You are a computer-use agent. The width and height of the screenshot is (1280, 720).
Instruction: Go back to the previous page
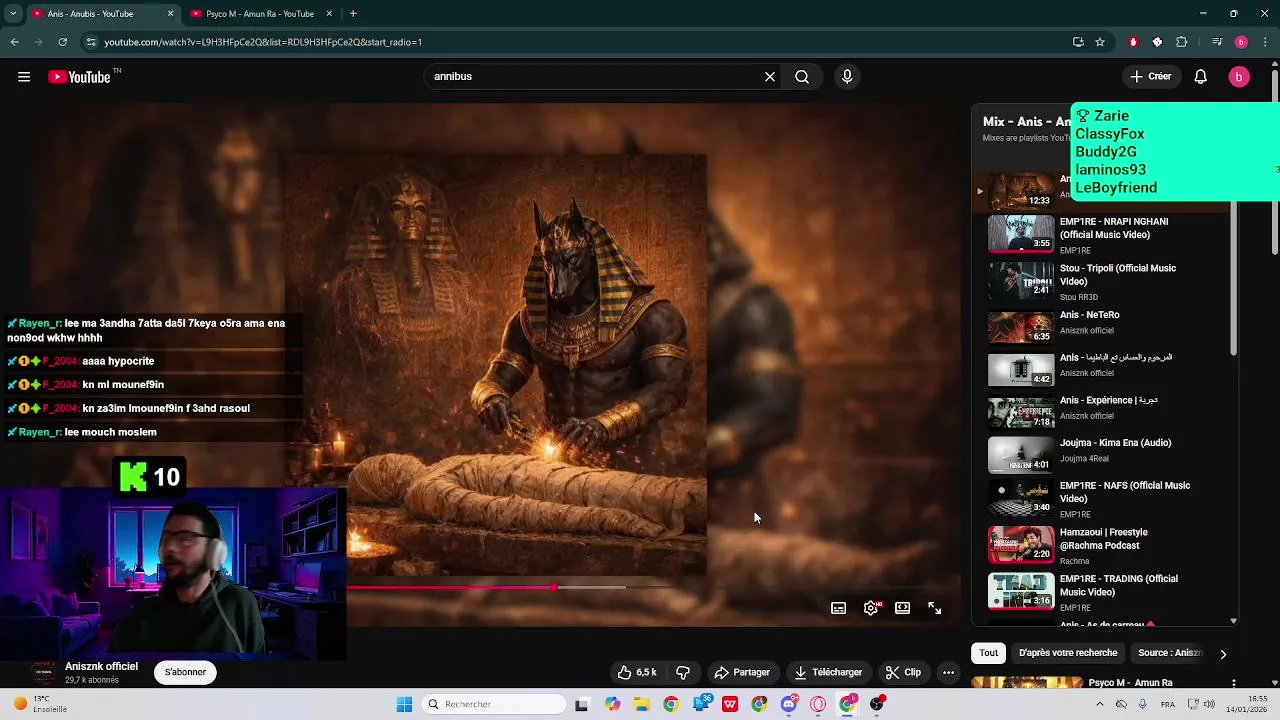tap(15, 42)
